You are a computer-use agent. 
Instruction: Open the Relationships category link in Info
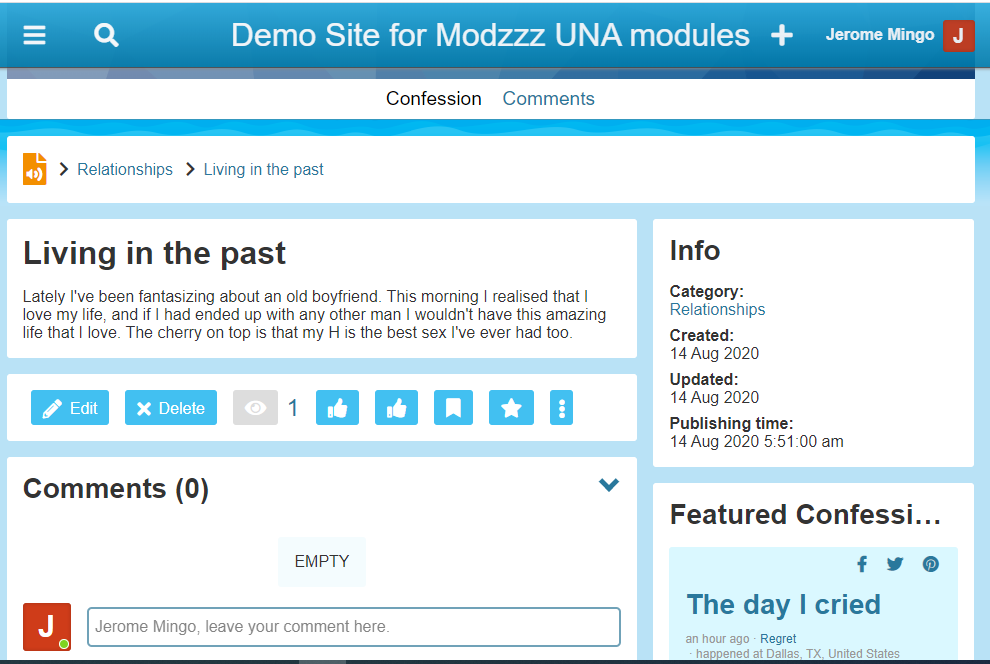[x=717, y=310]
